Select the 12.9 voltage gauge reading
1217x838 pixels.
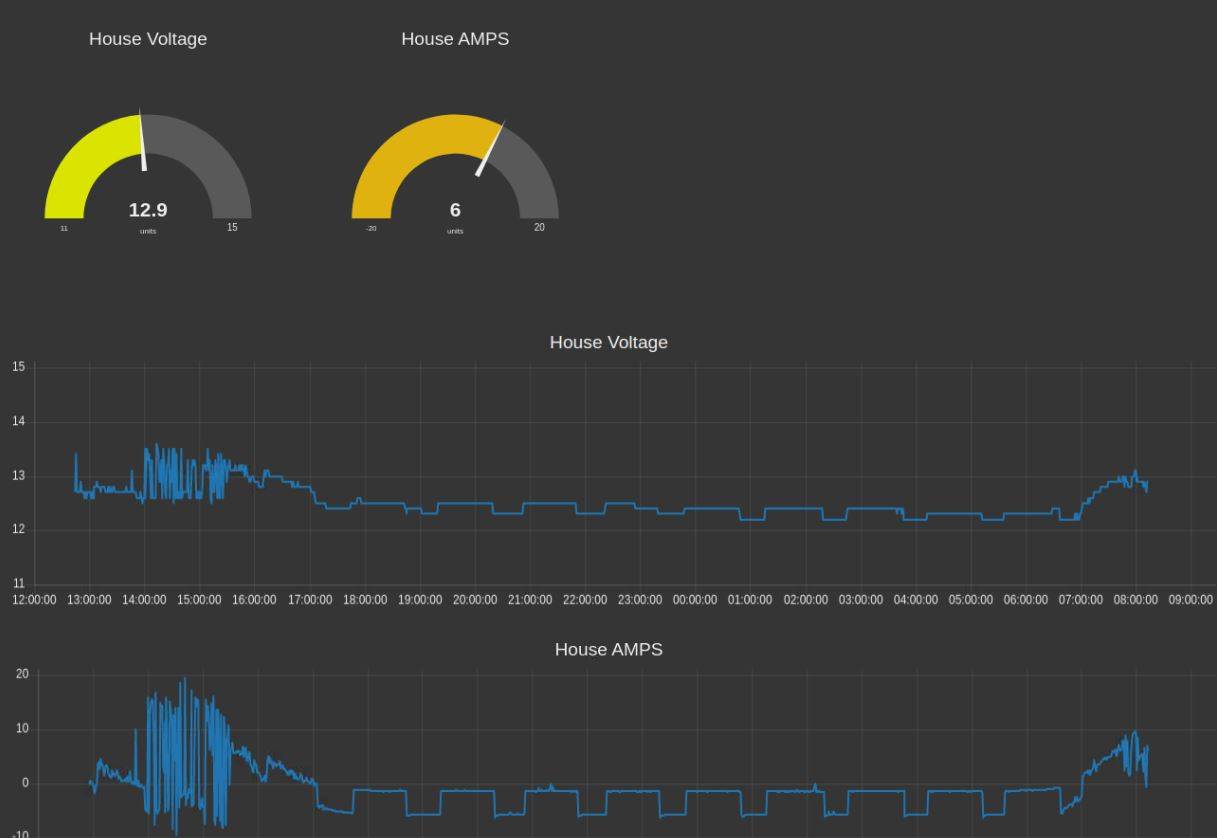148,210
